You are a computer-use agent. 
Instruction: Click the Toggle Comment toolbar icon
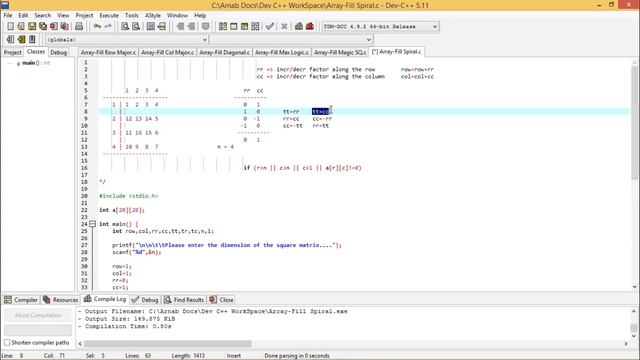pyautogui.click(x=205, y=27)
